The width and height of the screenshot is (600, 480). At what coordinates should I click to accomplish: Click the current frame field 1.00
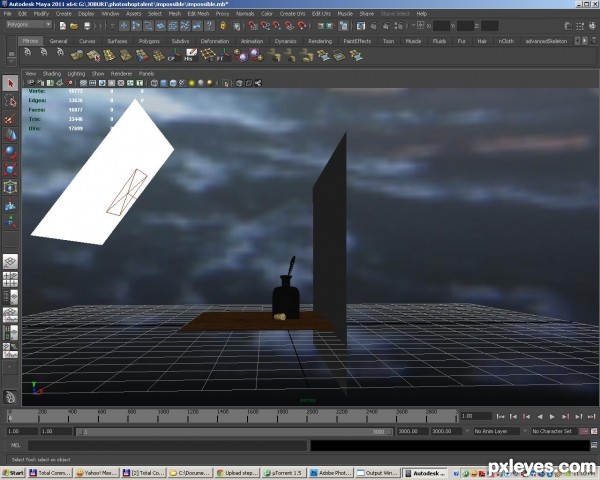pos(476,416)
